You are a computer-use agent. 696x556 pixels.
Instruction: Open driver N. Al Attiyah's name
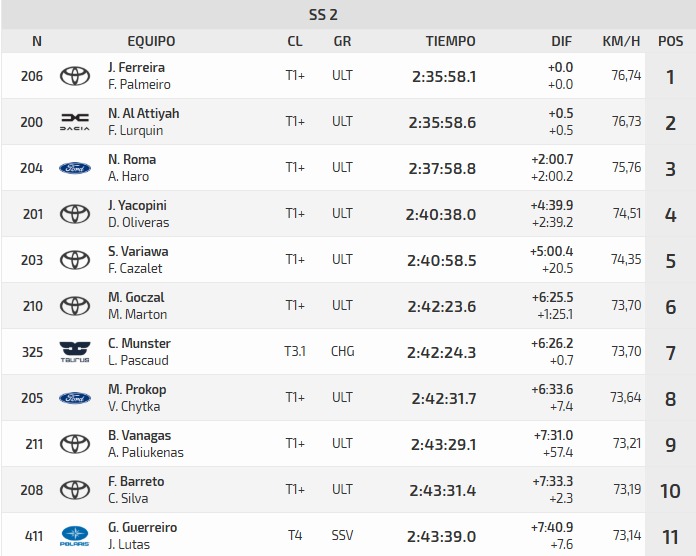click(143, 113)
